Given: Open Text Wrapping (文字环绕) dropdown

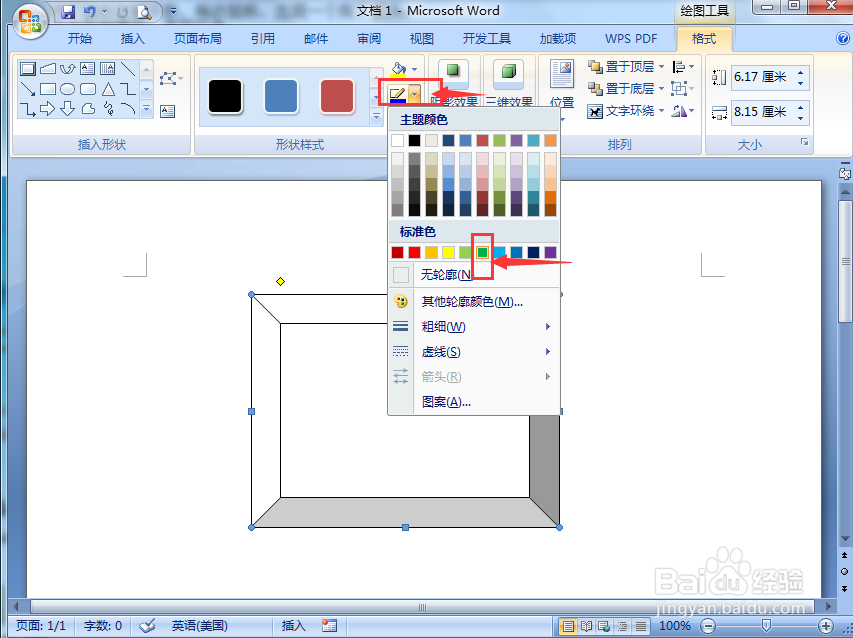Looking at the screenshot, I should (x=662, y=111).
